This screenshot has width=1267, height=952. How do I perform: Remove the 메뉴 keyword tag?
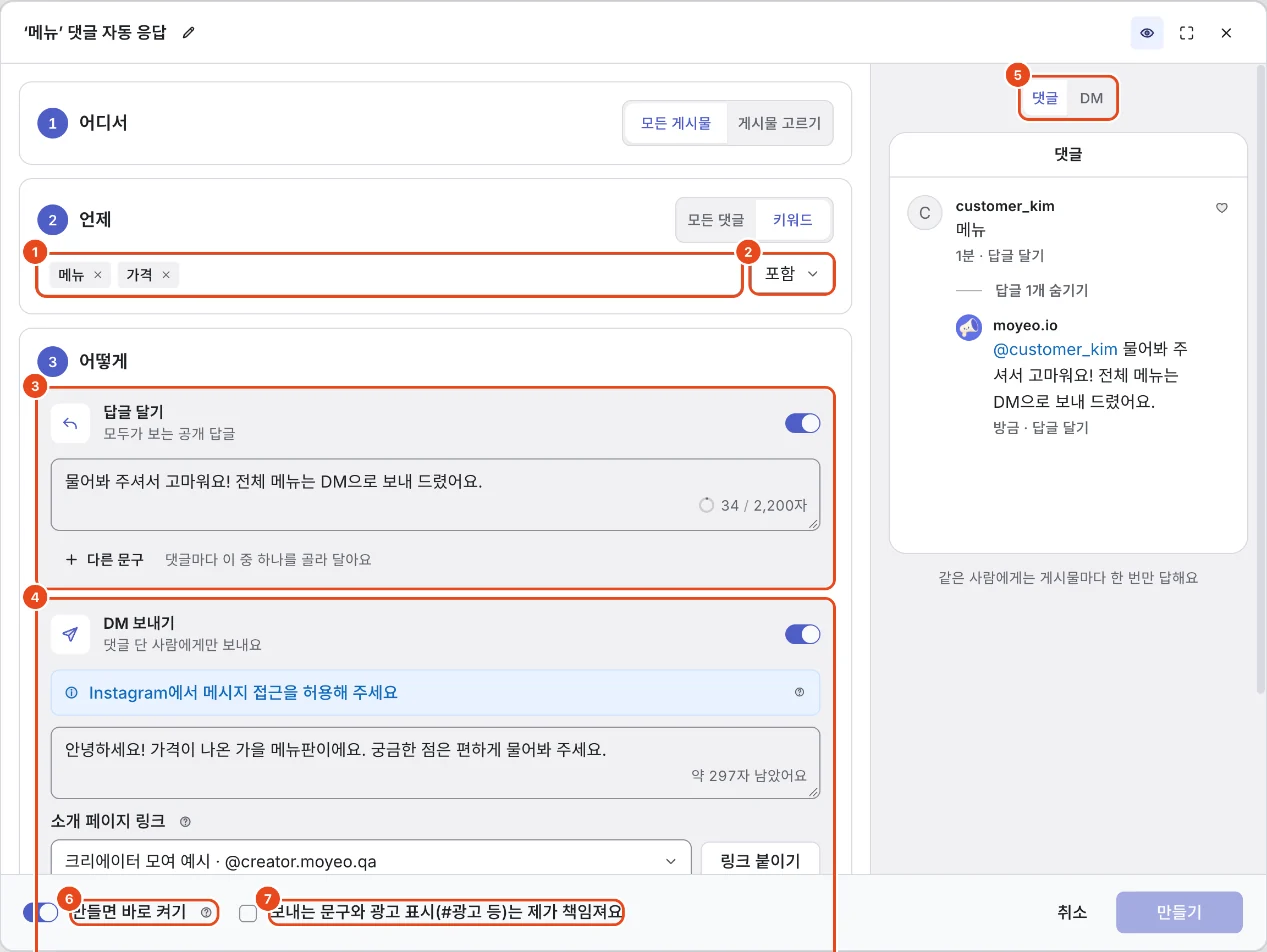97,275
